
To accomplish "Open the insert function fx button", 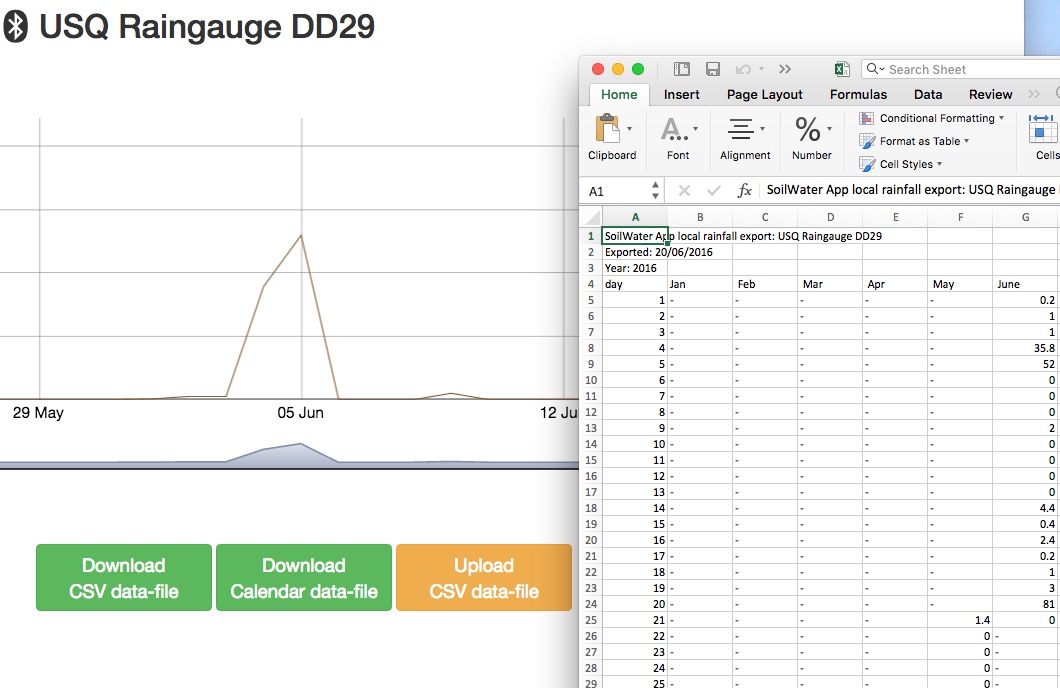I will pos(744,191).
